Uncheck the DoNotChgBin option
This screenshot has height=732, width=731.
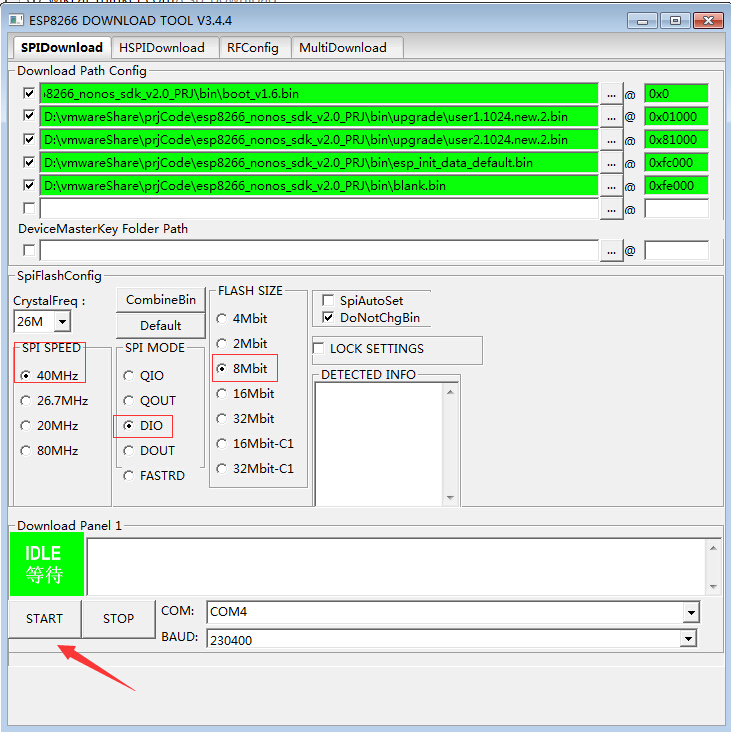coord(328,317)
